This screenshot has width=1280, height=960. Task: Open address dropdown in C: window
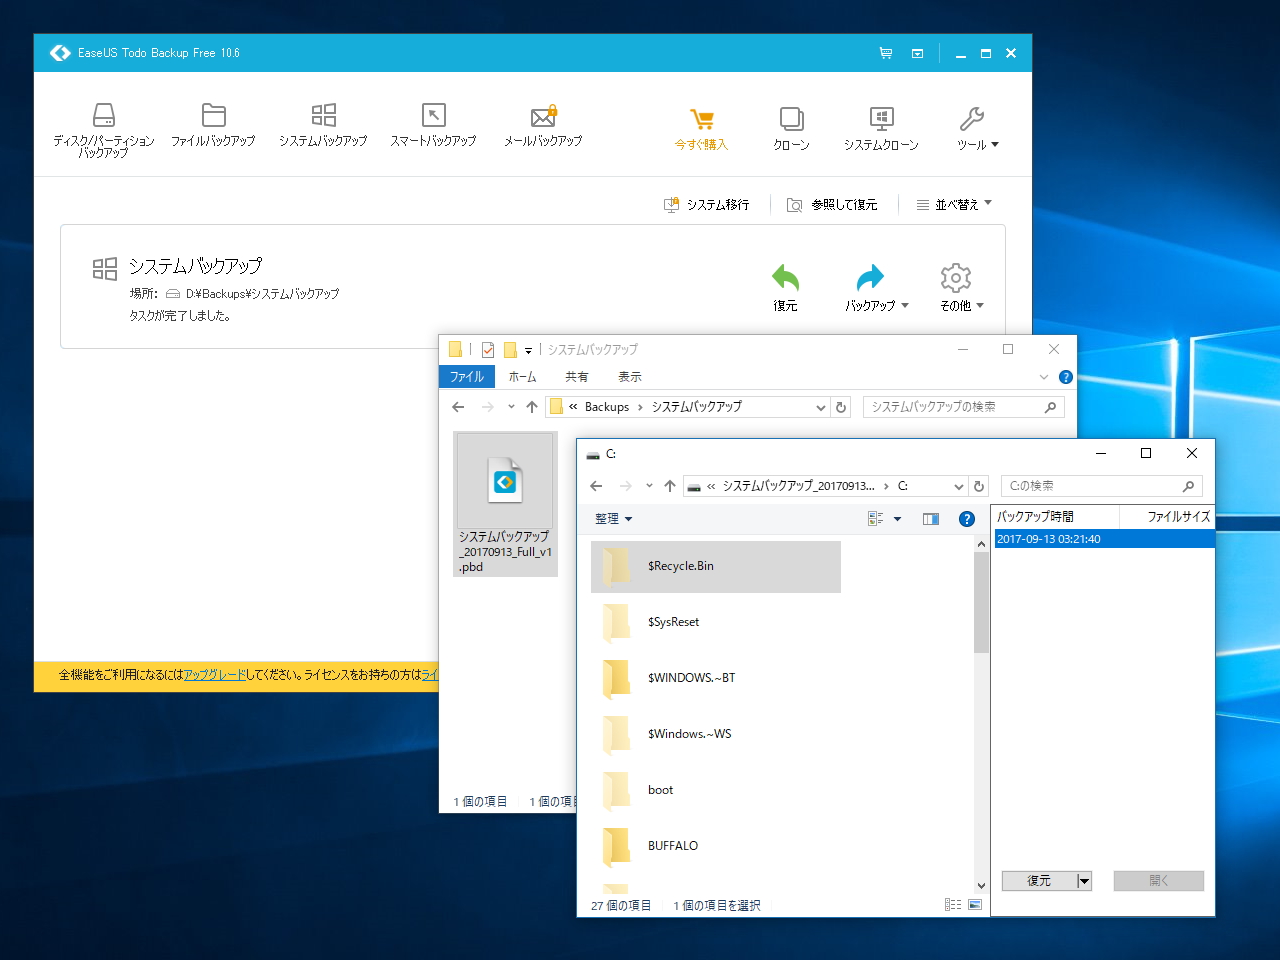(x=959, y=486)
